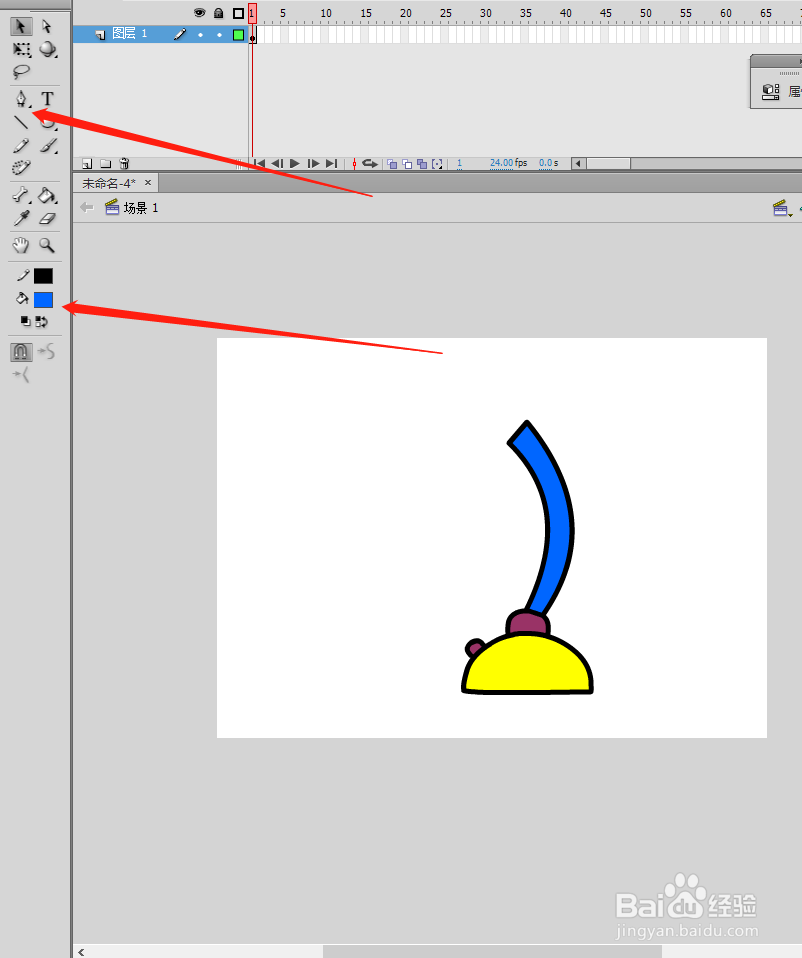This screenshot has width=802, height=958.
Task: Step forward one frame
Action: click(x=313, y=163)
